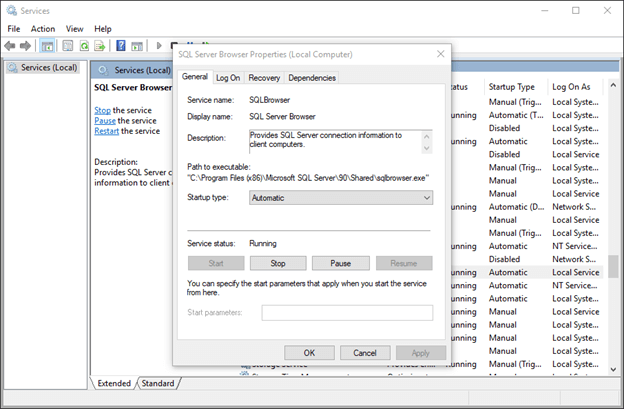This screenshot has width=624, height=409.
Task: Click the highlighted row's Local Service cell
Action: tap(575, 272)
